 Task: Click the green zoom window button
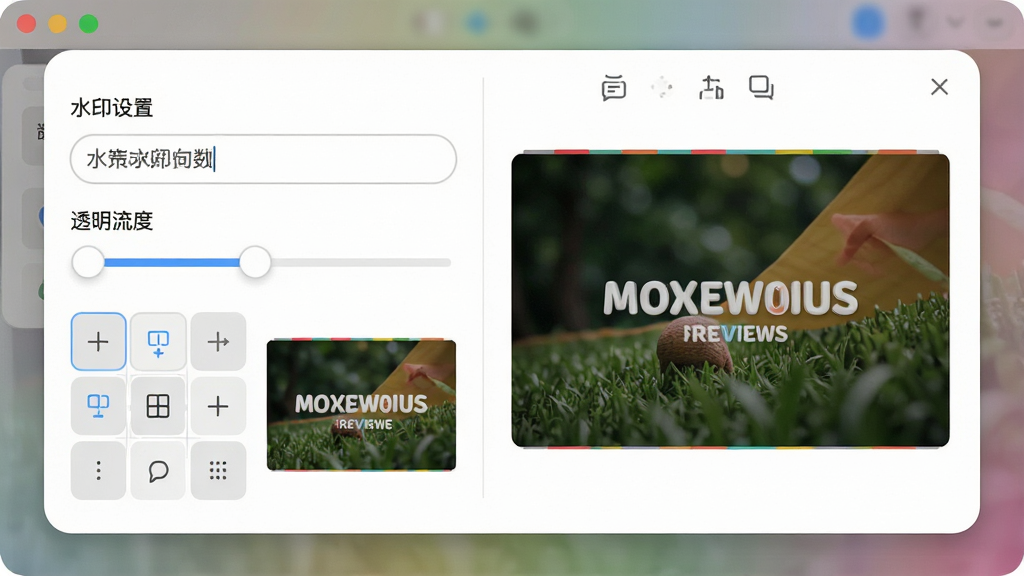tap(89, 24)
